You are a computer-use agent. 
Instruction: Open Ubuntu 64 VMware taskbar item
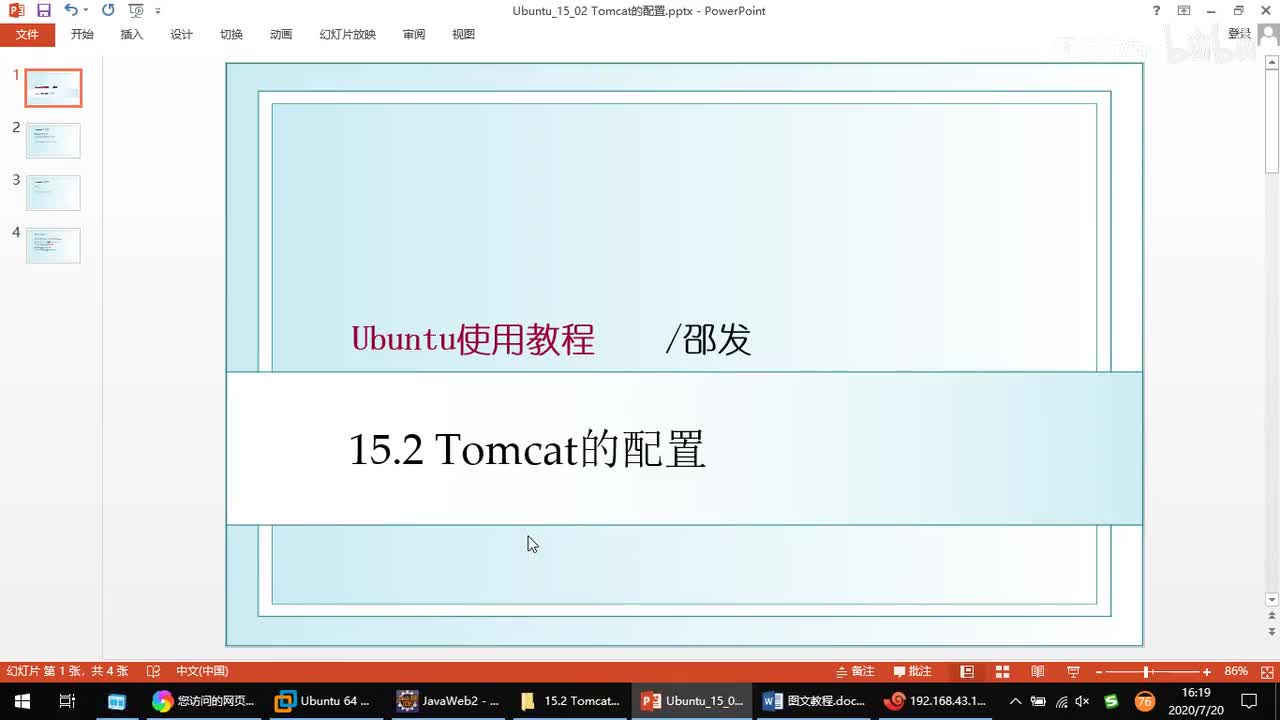pos(325,701)
